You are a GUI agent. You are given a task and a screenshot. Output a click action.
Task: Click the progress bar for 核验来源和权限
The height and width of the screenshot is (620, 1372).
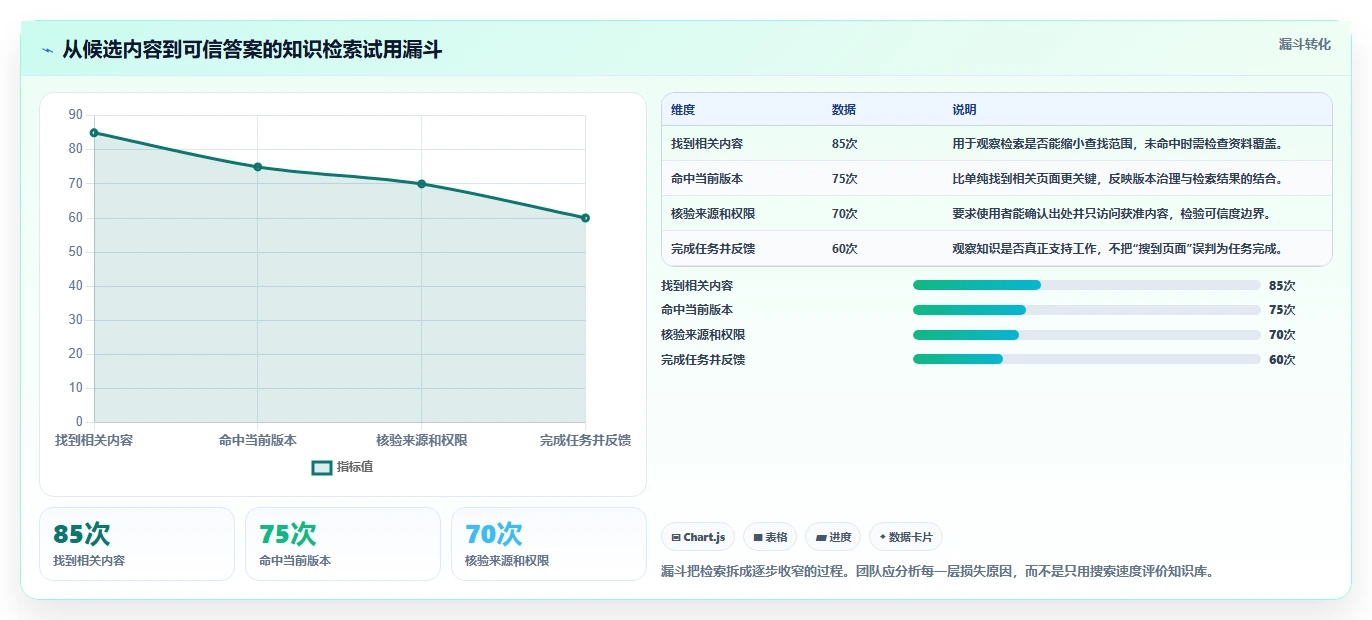(1086, 335)
